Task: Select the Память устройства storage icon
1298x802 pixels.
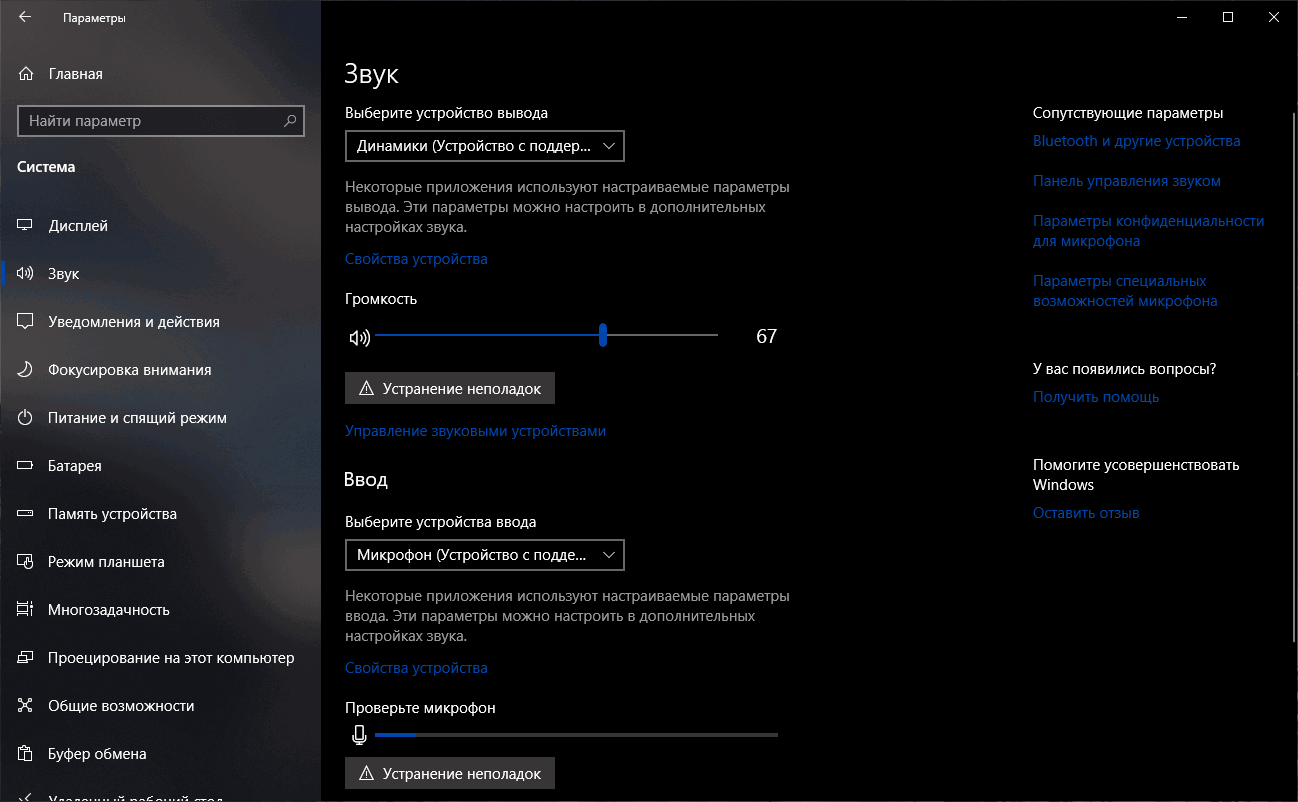Action: click(x=24, y=513)
